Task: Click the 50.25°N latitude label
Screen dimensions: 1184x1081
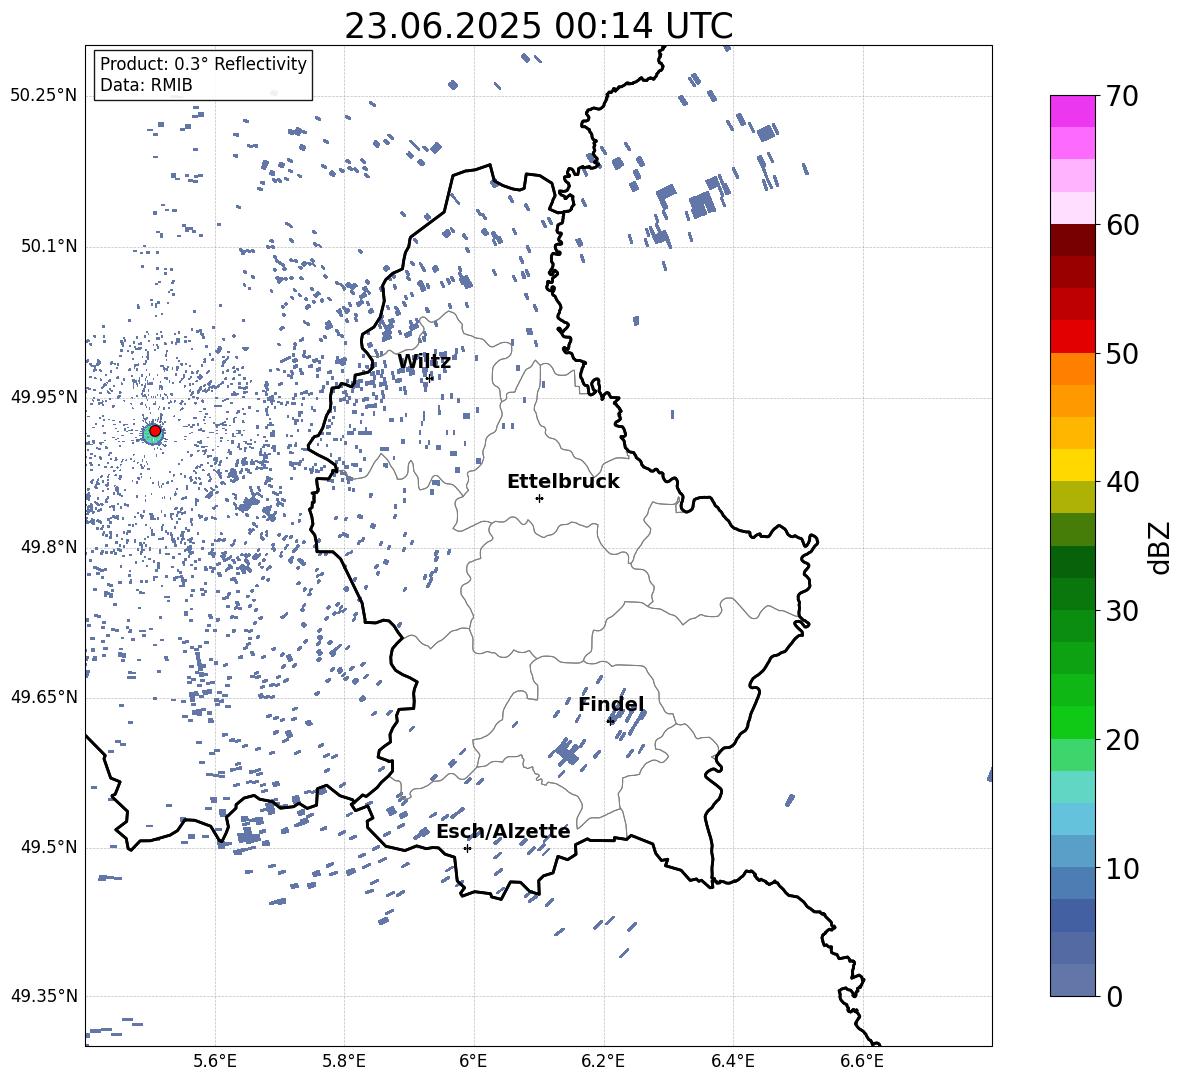Action: tap(43, 96)
